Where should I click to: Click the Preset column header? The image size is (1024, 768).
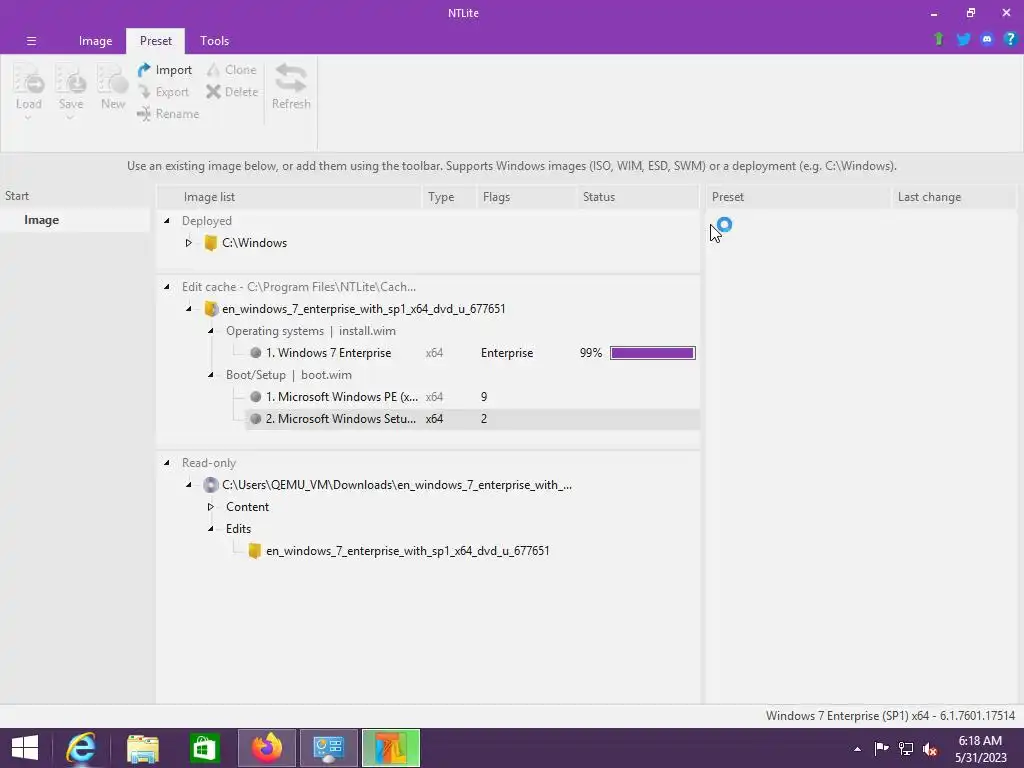[798, 197]
